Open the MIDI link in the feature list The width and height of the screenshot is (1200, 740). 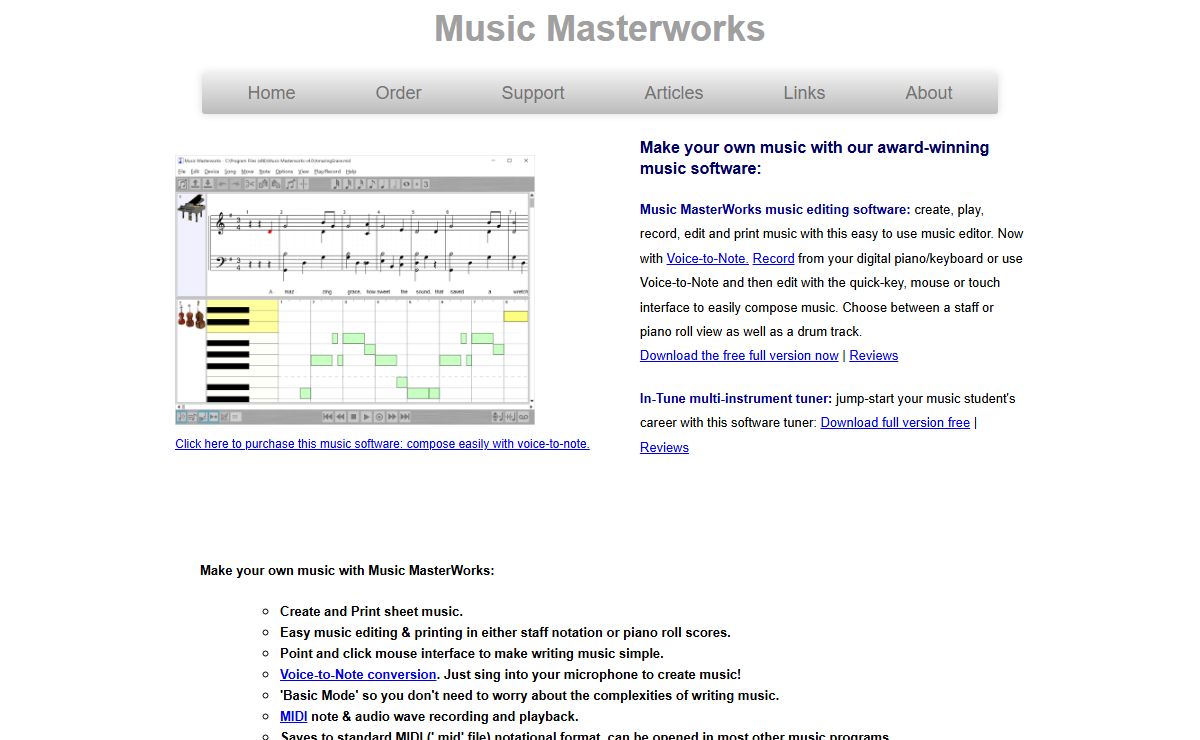[294, 716]
